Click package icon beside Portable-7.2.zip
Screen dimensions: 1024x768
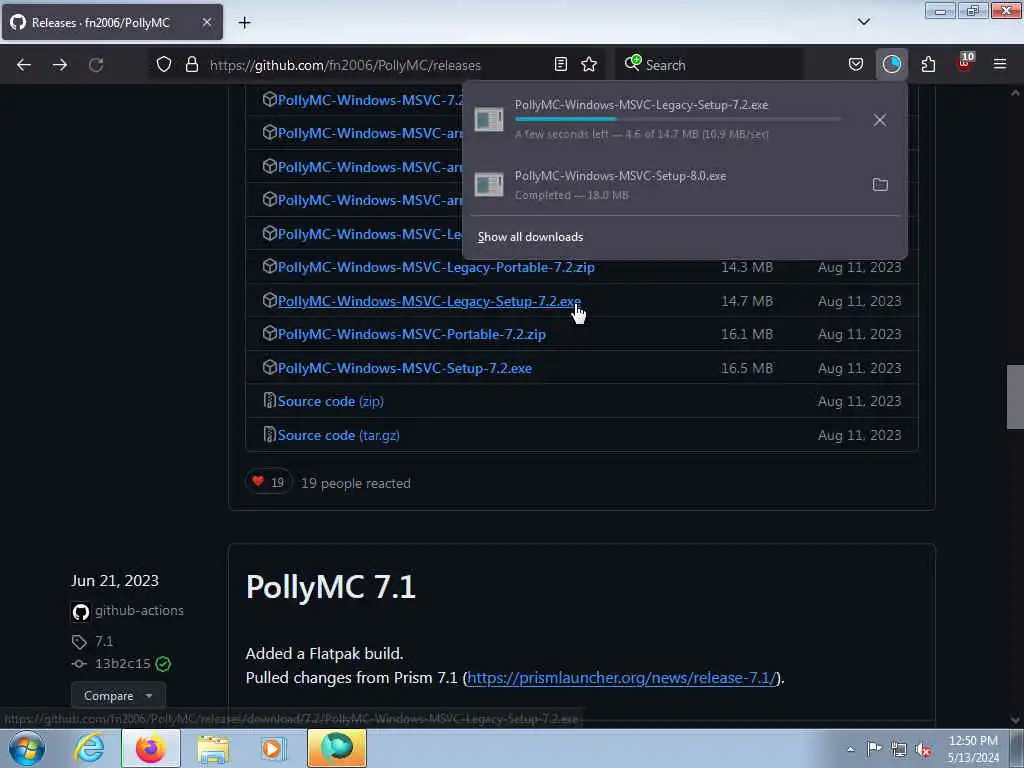pos(269,333)
